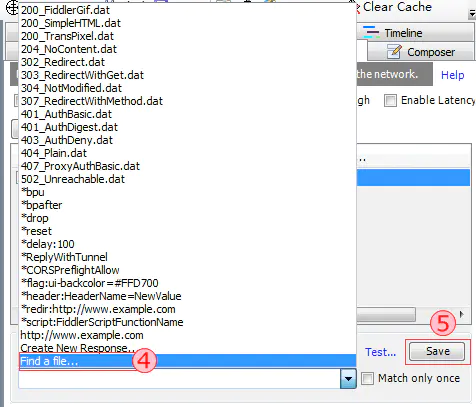The height and width of the screenshot is (407, 476).
Task: Select 404_Plain.dat entry
Action: point(187,153)
